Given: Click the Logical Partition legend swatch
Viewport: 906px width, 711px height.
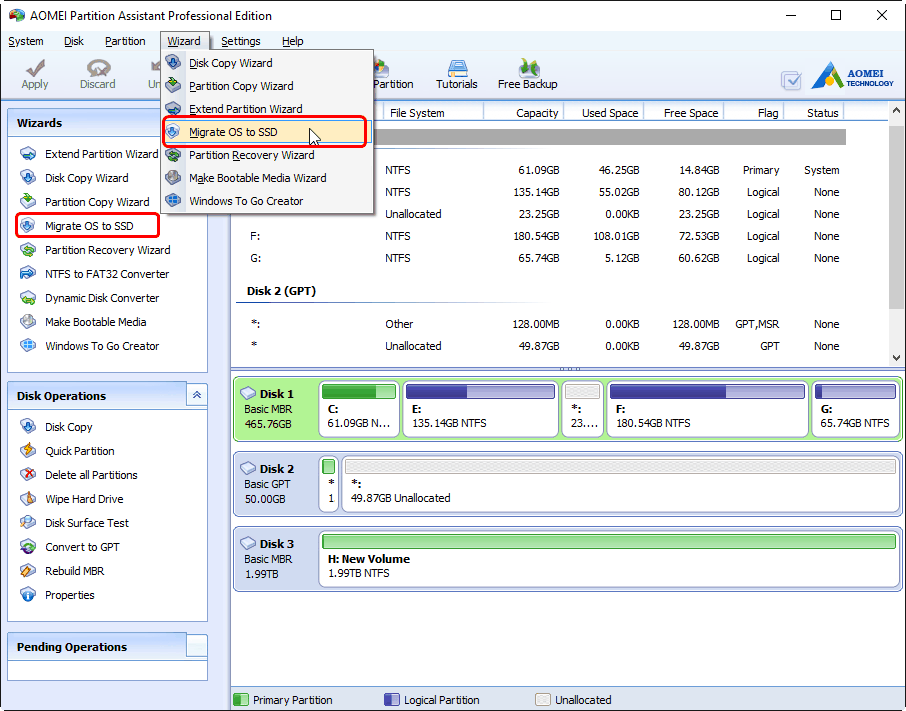Looking at the screenshot, I should [391, 699].
